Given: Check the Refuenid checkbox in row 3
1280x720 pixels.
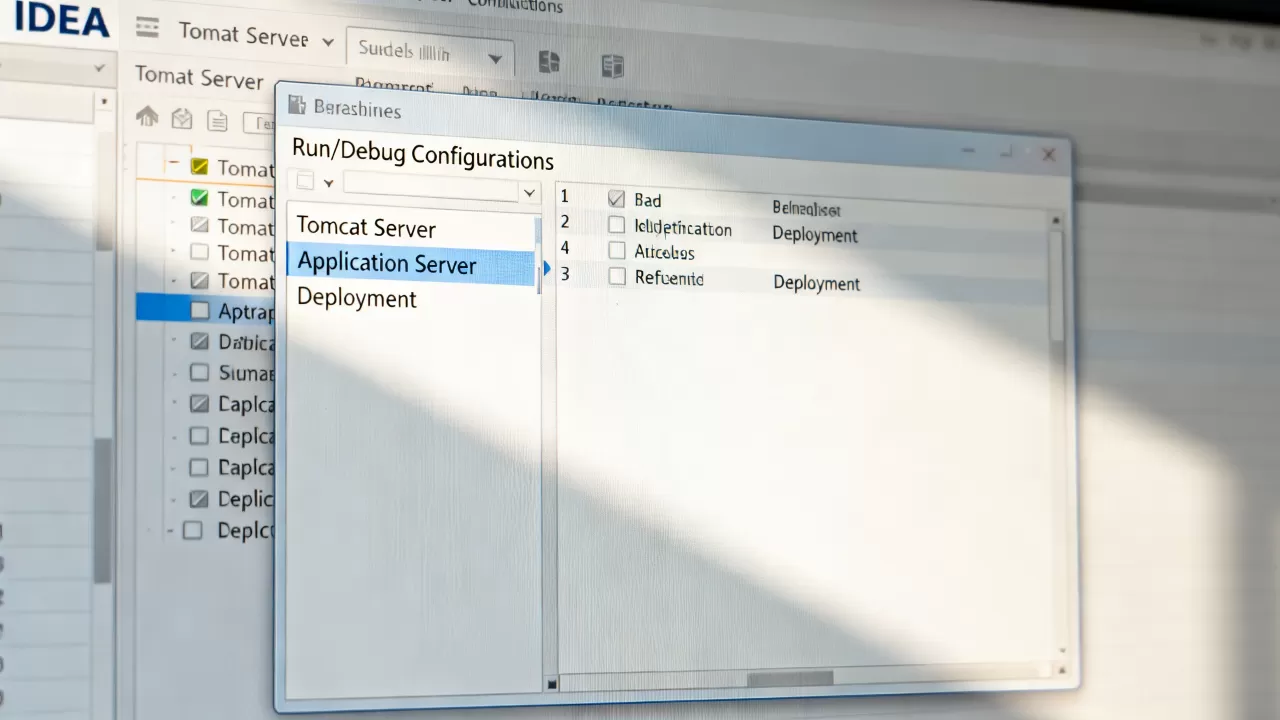Looking at the screenshot, I should pos(617,276).
